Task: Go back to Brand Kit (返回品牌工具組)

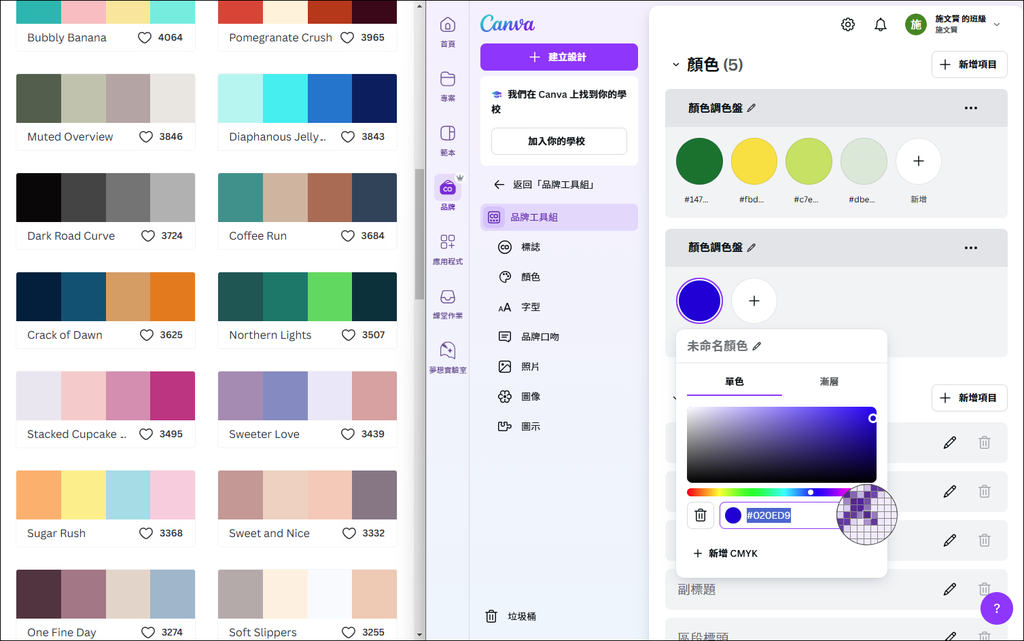Action: (x=544, y=185)
